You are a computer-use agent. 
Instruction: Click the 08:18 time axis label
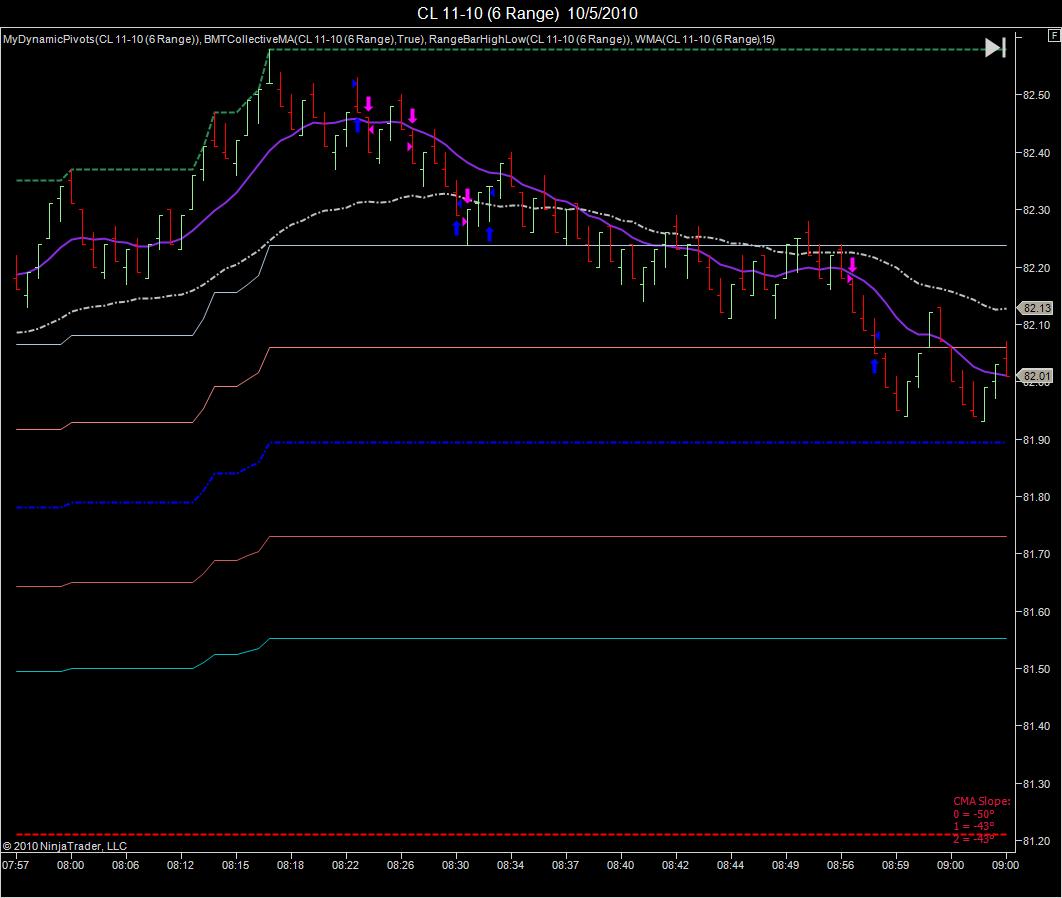point(290,865)
